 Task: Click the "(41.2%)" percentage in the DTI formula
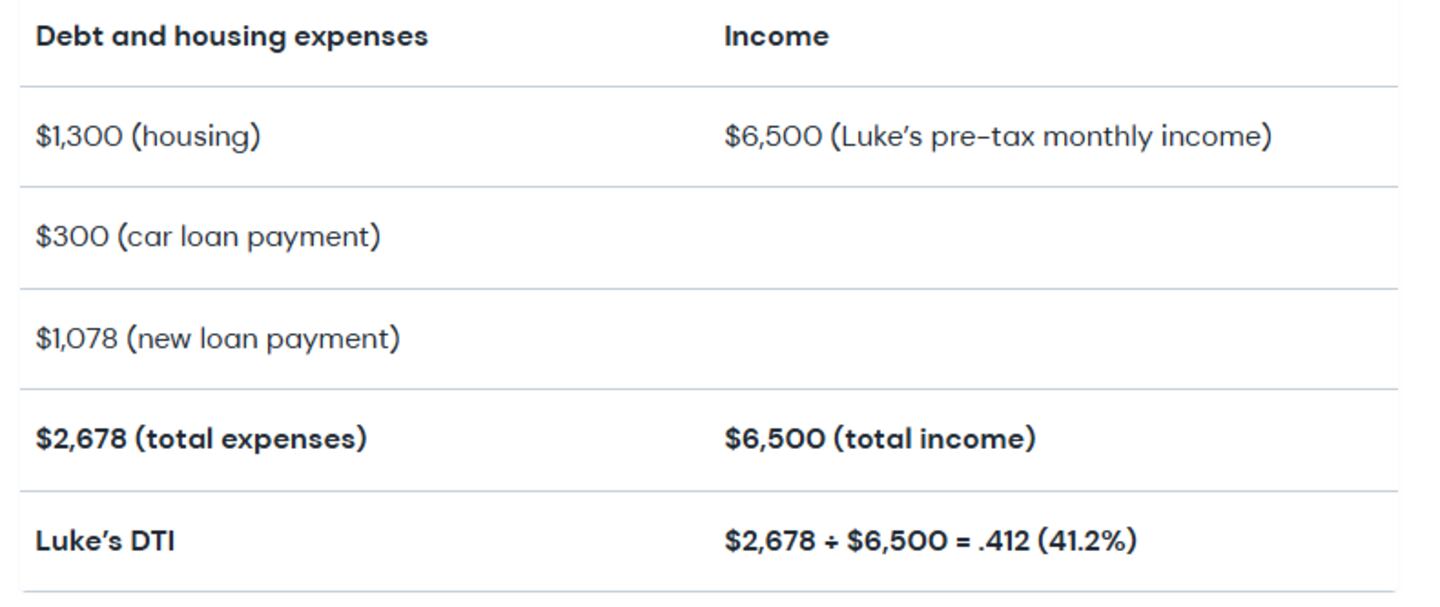point(1087,541)
